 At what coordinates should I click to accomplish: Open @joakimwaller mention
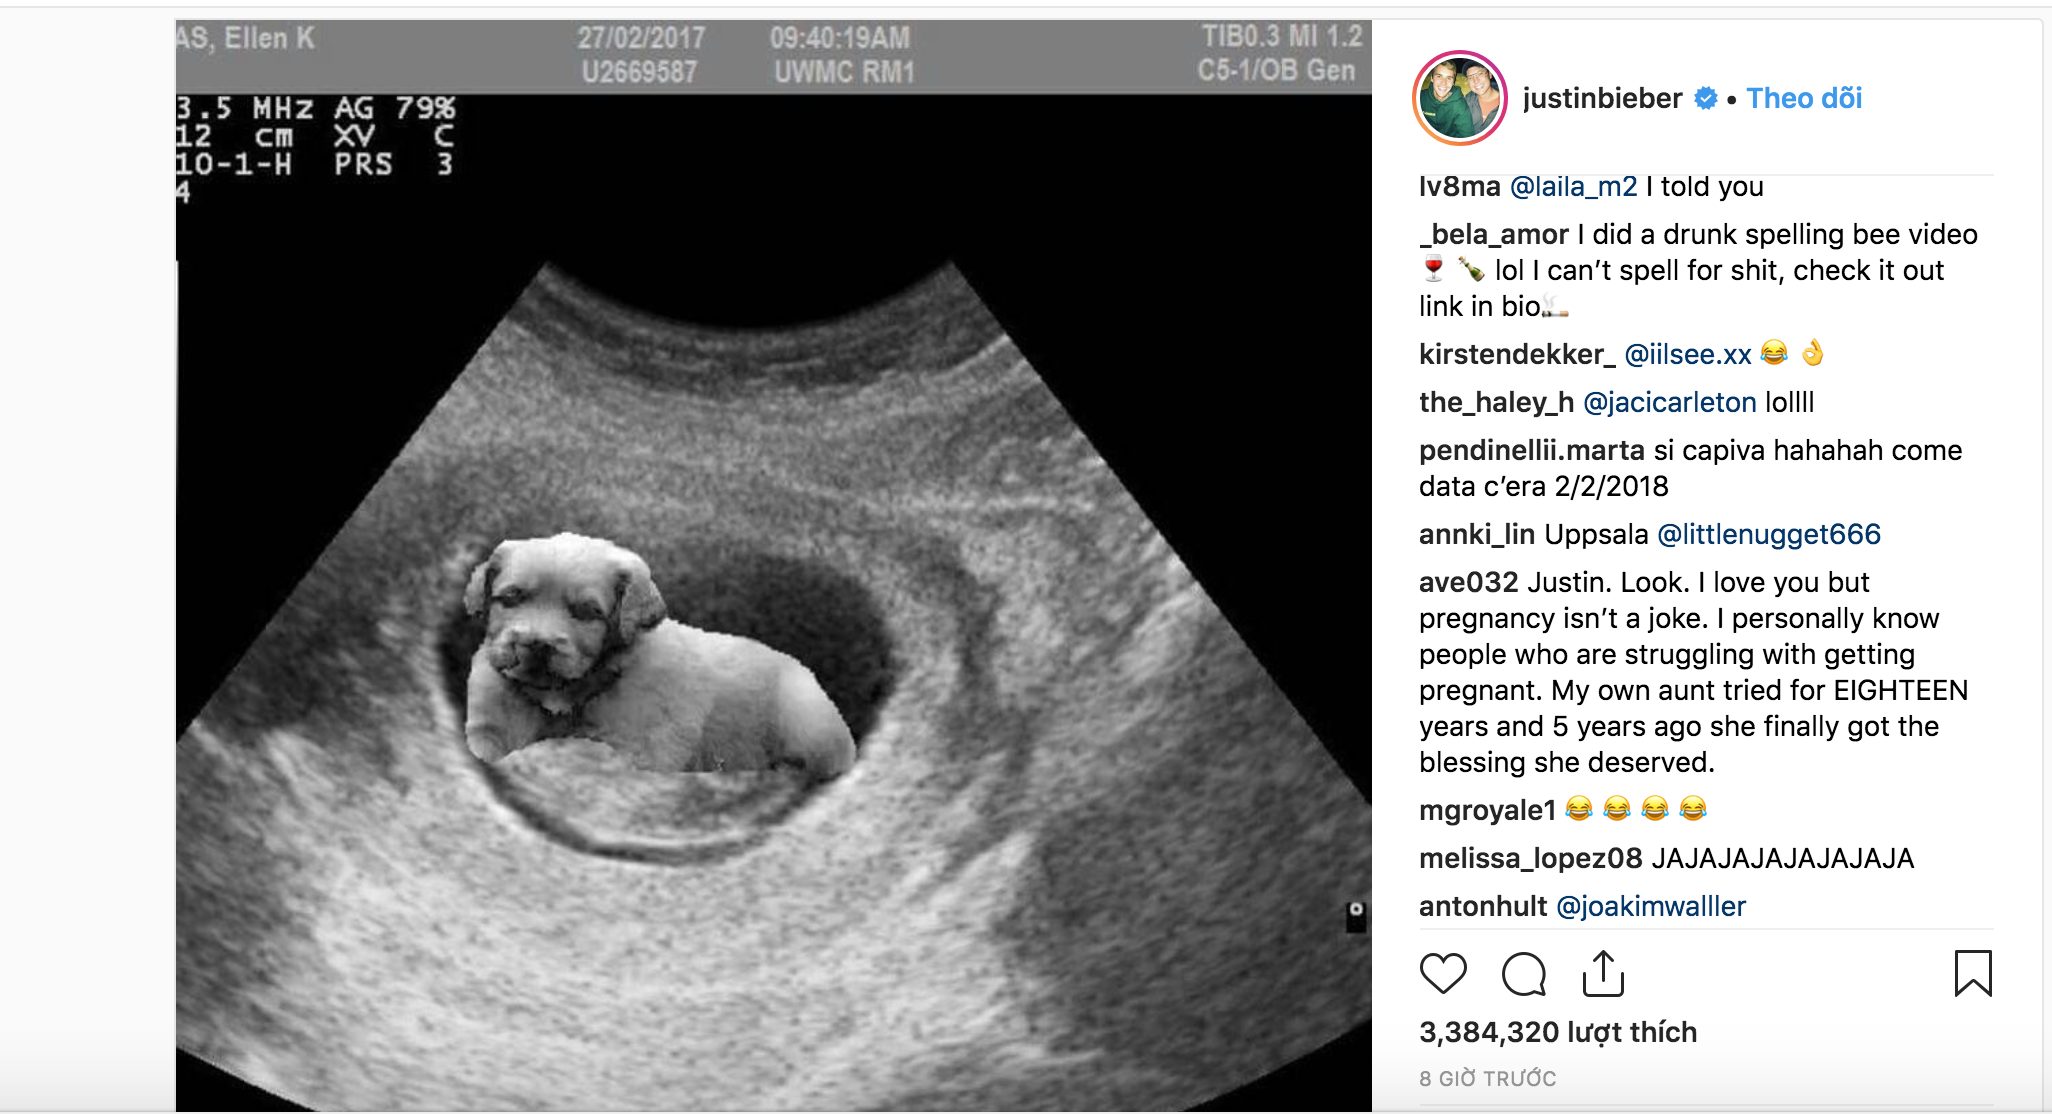(x=1651, y=906)
